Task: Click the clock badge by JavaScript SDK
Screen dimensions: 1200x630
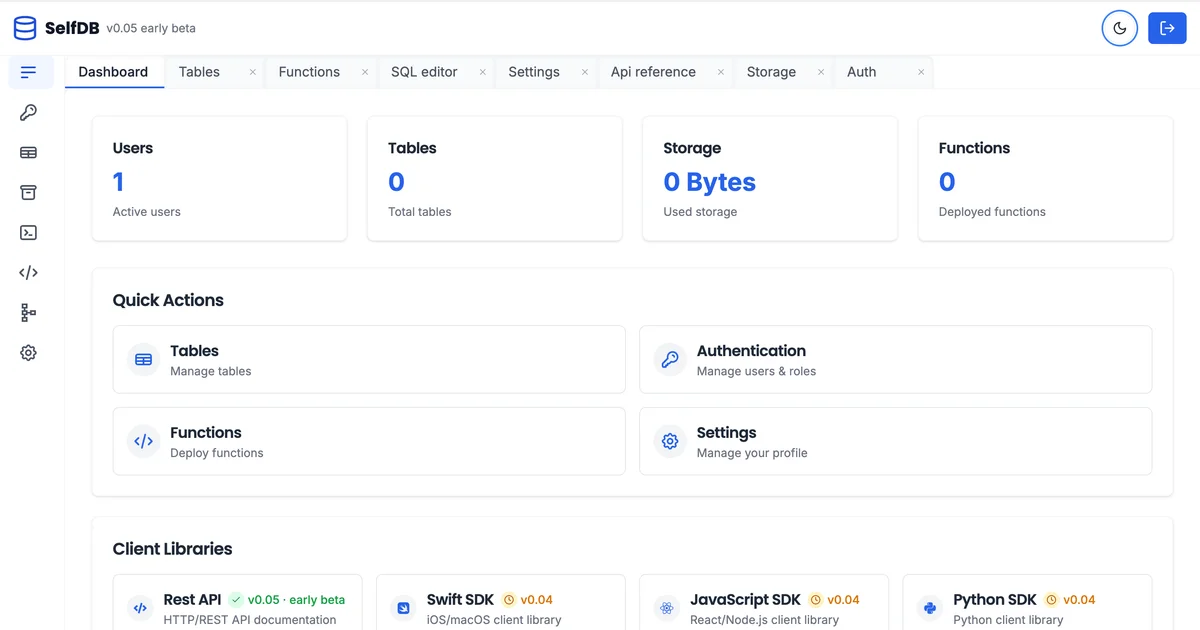Action: pyautogui.click(x=816, y=600)
